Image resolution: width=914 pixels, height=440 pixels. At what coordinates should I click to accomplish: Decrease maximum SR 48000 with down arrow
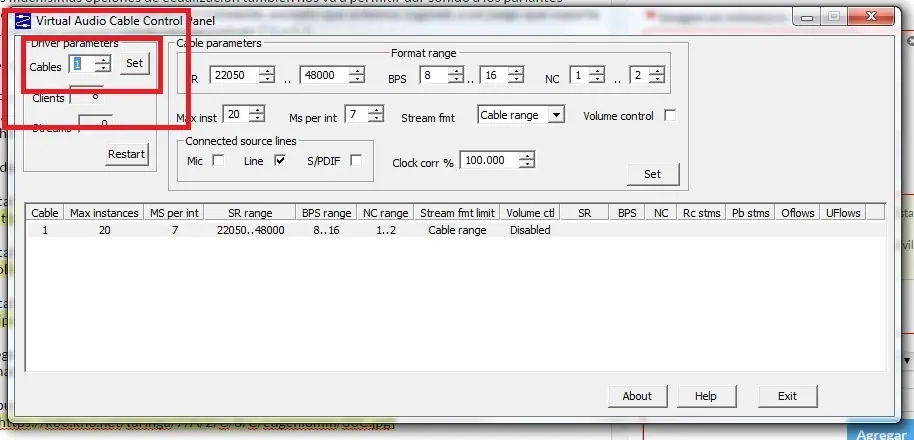click(357, 79)
